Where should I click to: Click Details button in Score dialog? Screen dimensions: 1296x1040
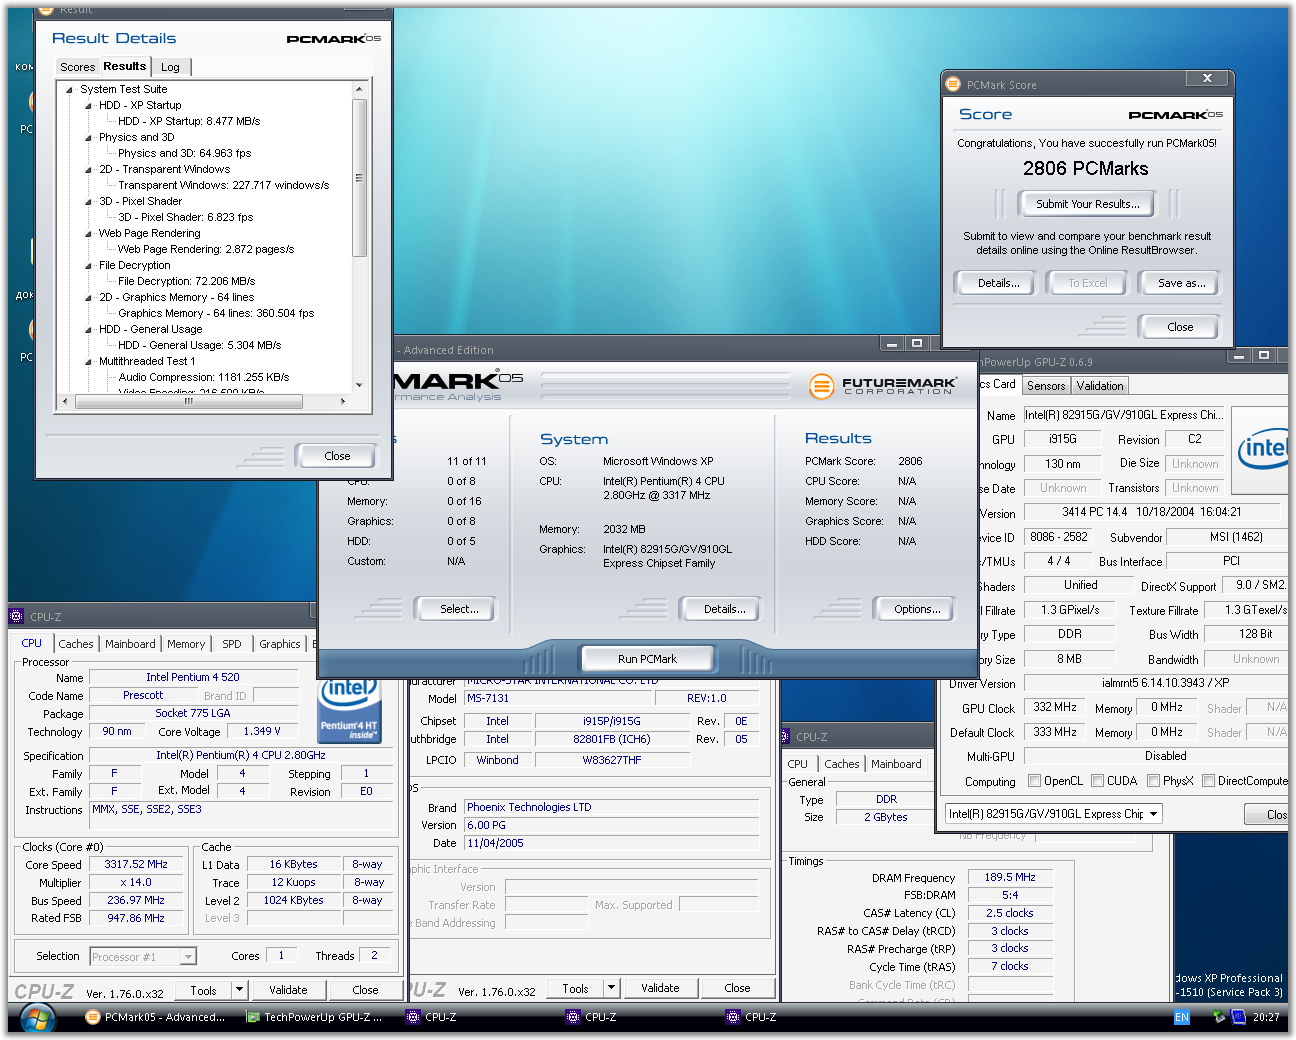point(998,283)
